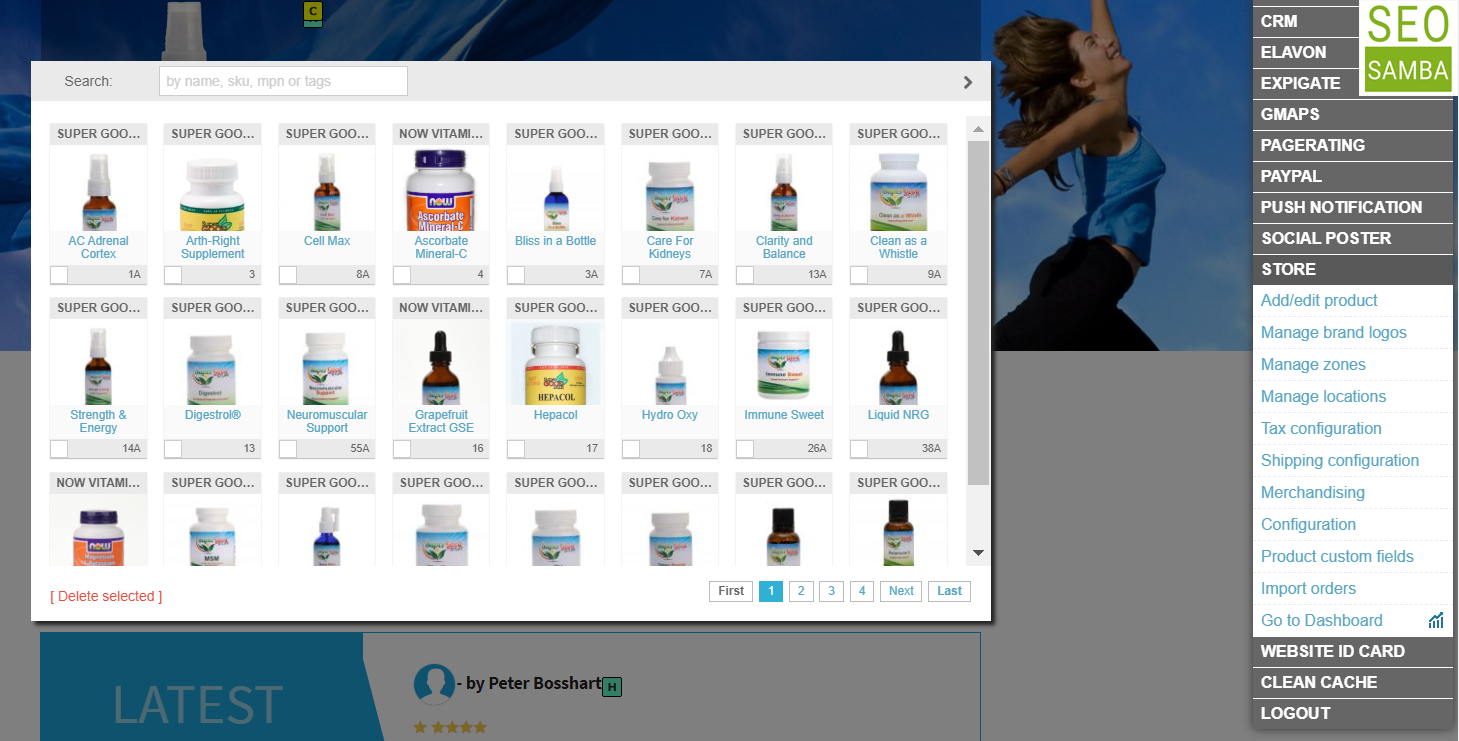Click CLEAN CACHE
This screenshot has width=1459, height=741.
click(x=1353, y=682)
